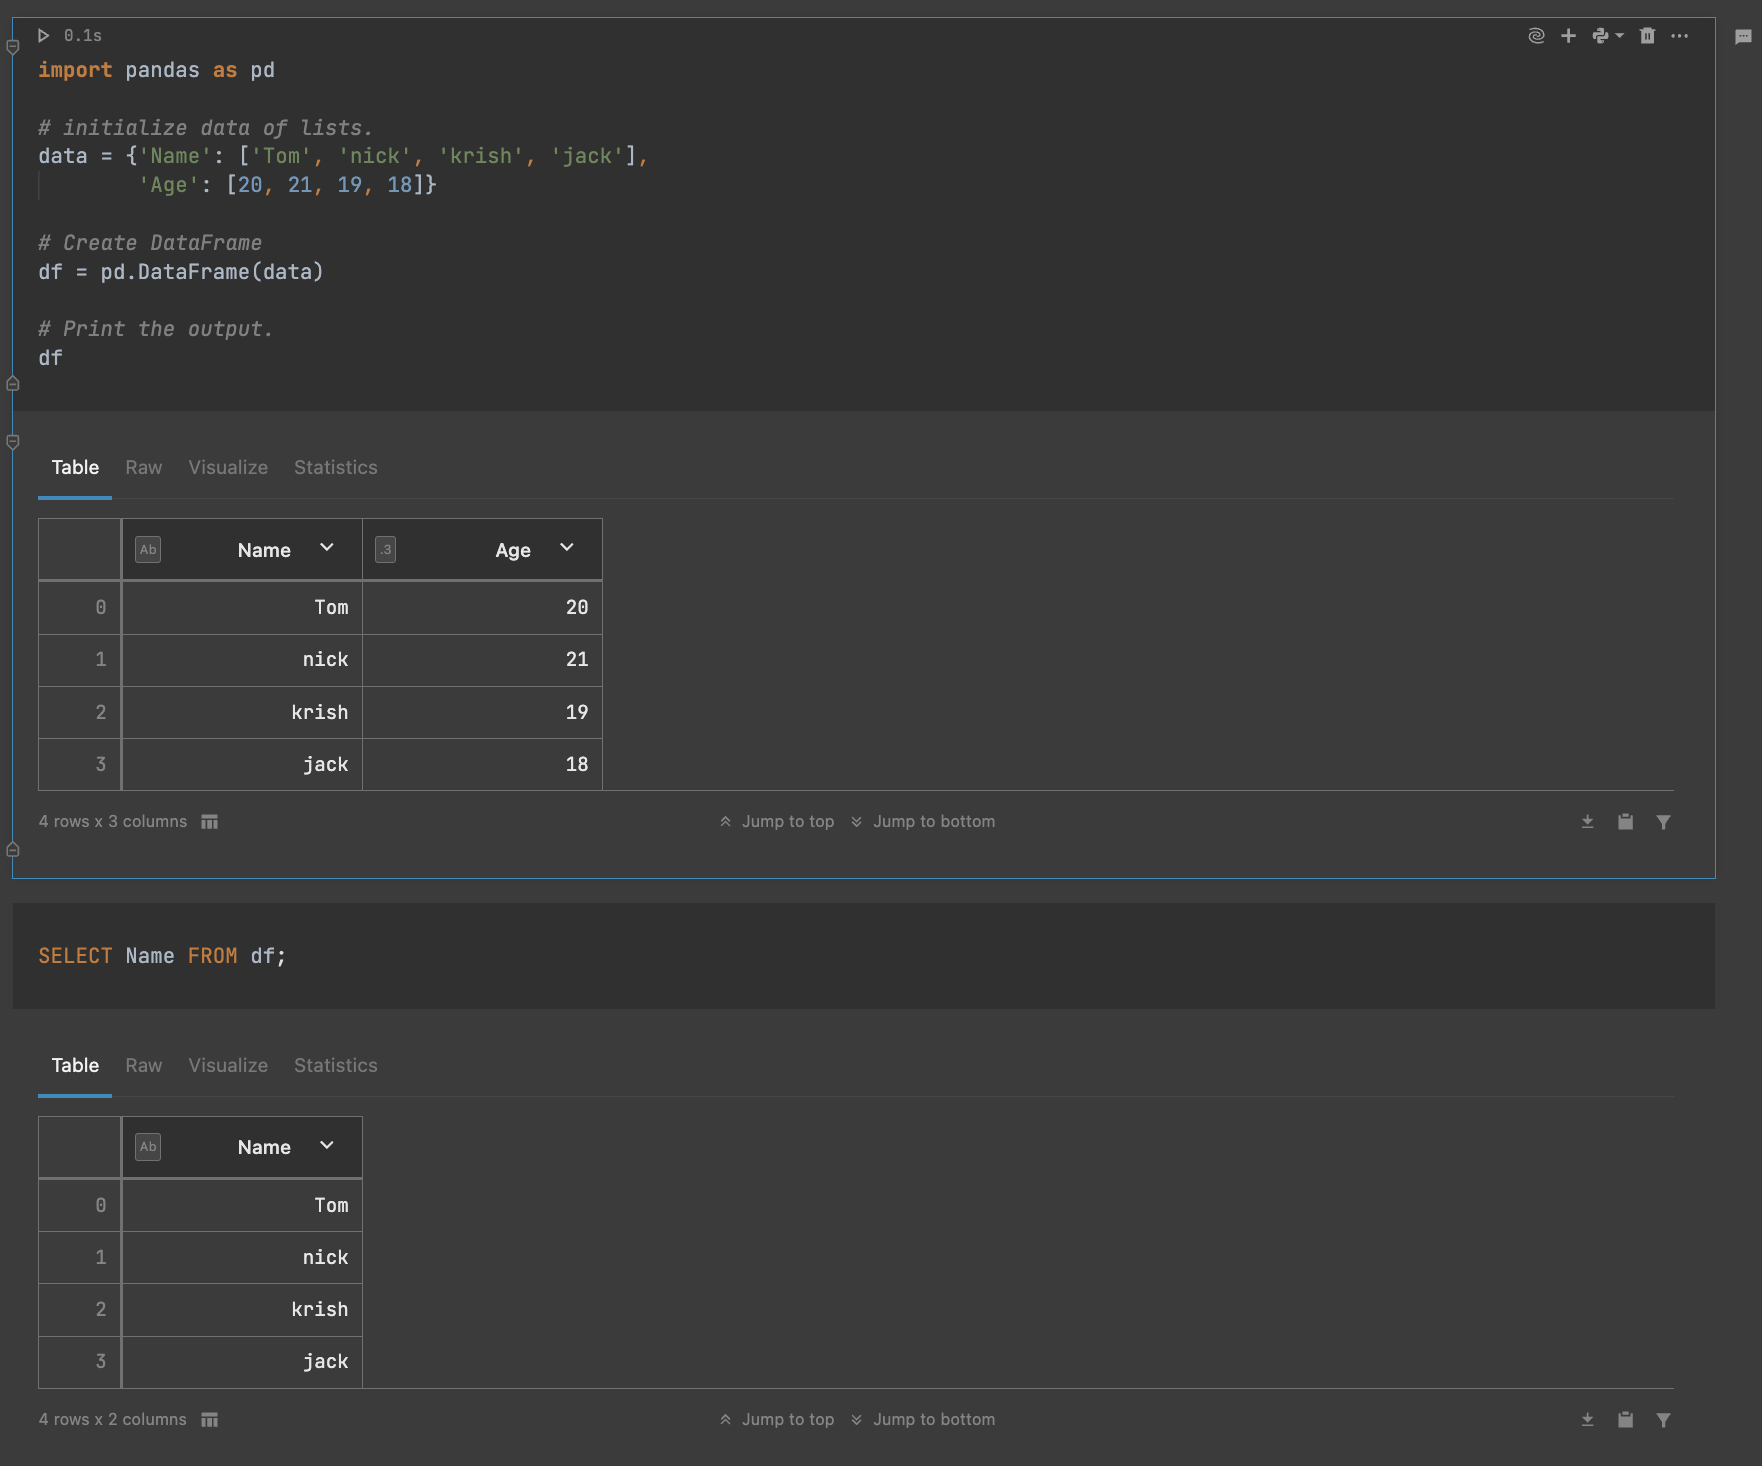
Task: Copy first table to clipboard
Action: pos(1625,822)
